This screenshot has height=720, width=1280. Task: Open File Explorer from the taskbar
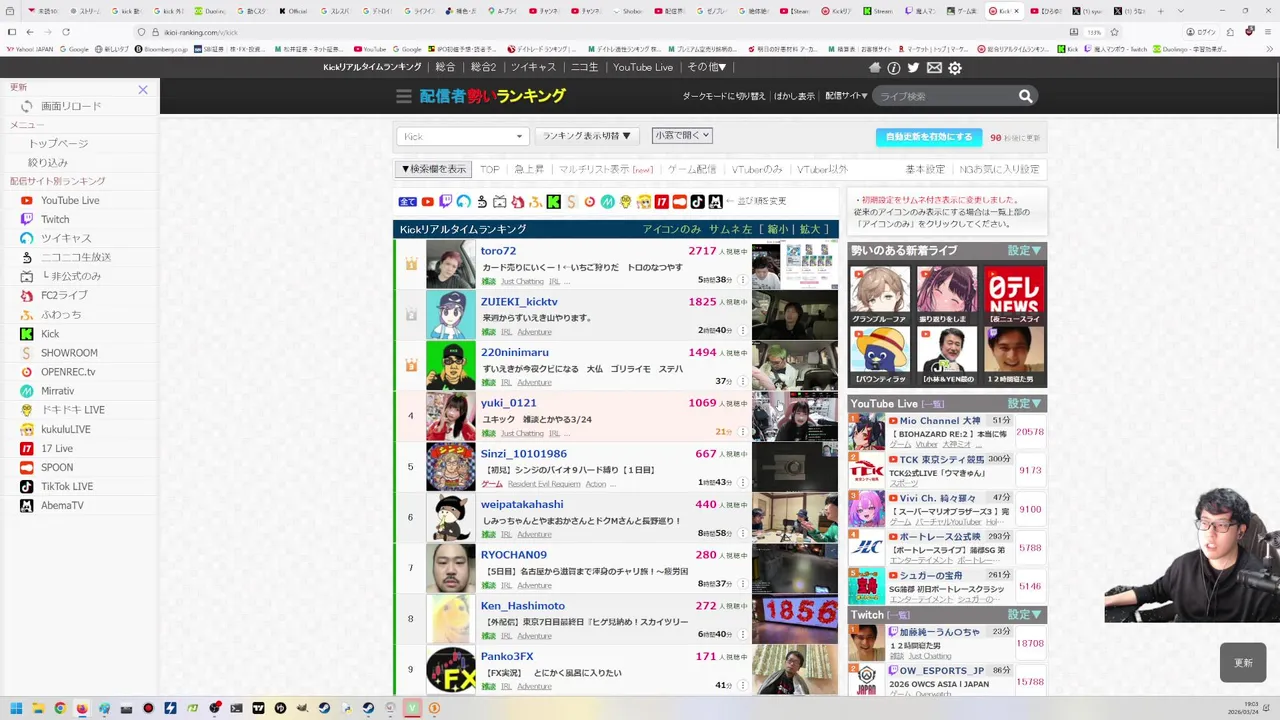tap(38, 708)
